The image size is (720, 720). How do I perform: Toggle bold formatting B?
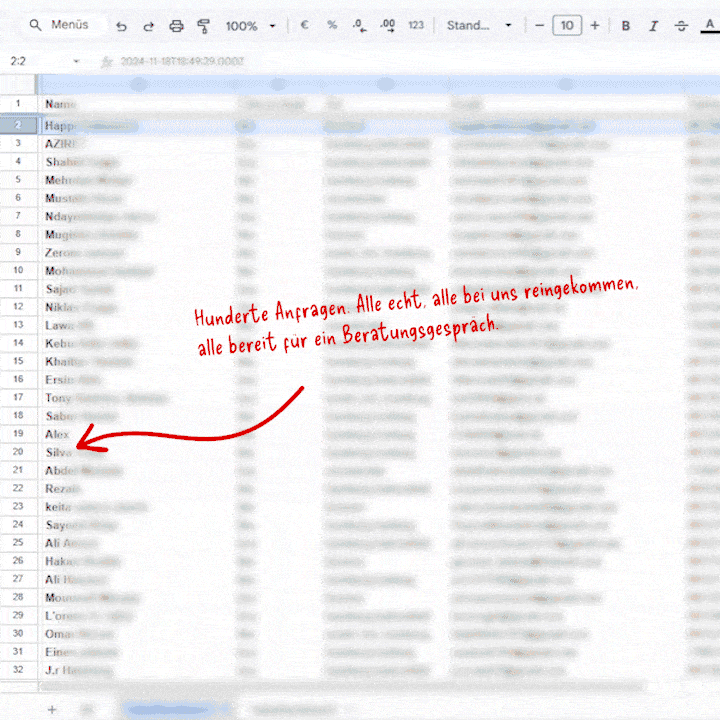point(625,26)
